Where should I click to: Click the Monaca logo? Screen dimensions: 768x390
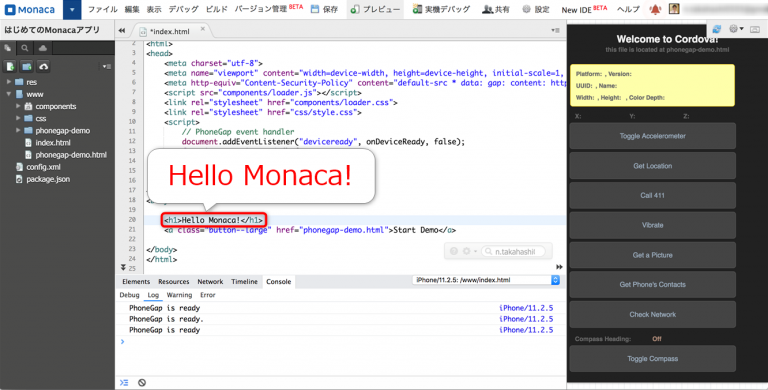(x=30, y=10)
